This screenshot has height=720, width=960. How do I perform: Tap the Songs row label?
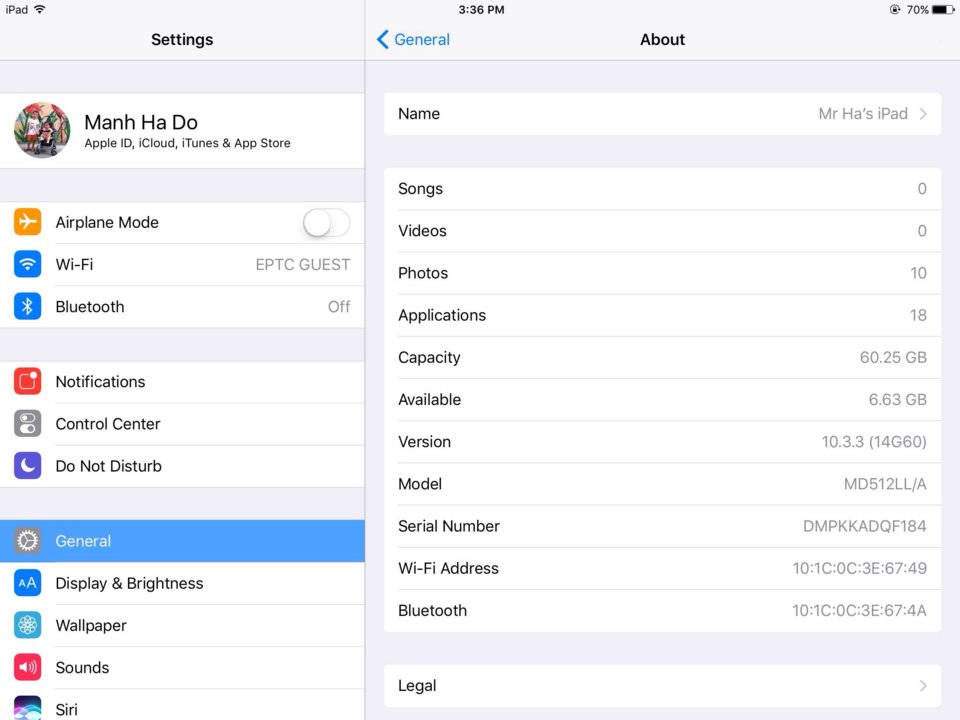tap(420, 189)
